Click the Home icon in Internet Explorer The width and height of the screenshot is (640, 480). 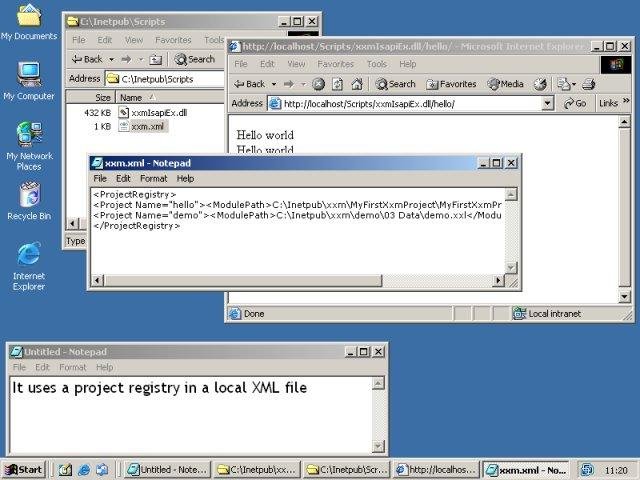357,84
